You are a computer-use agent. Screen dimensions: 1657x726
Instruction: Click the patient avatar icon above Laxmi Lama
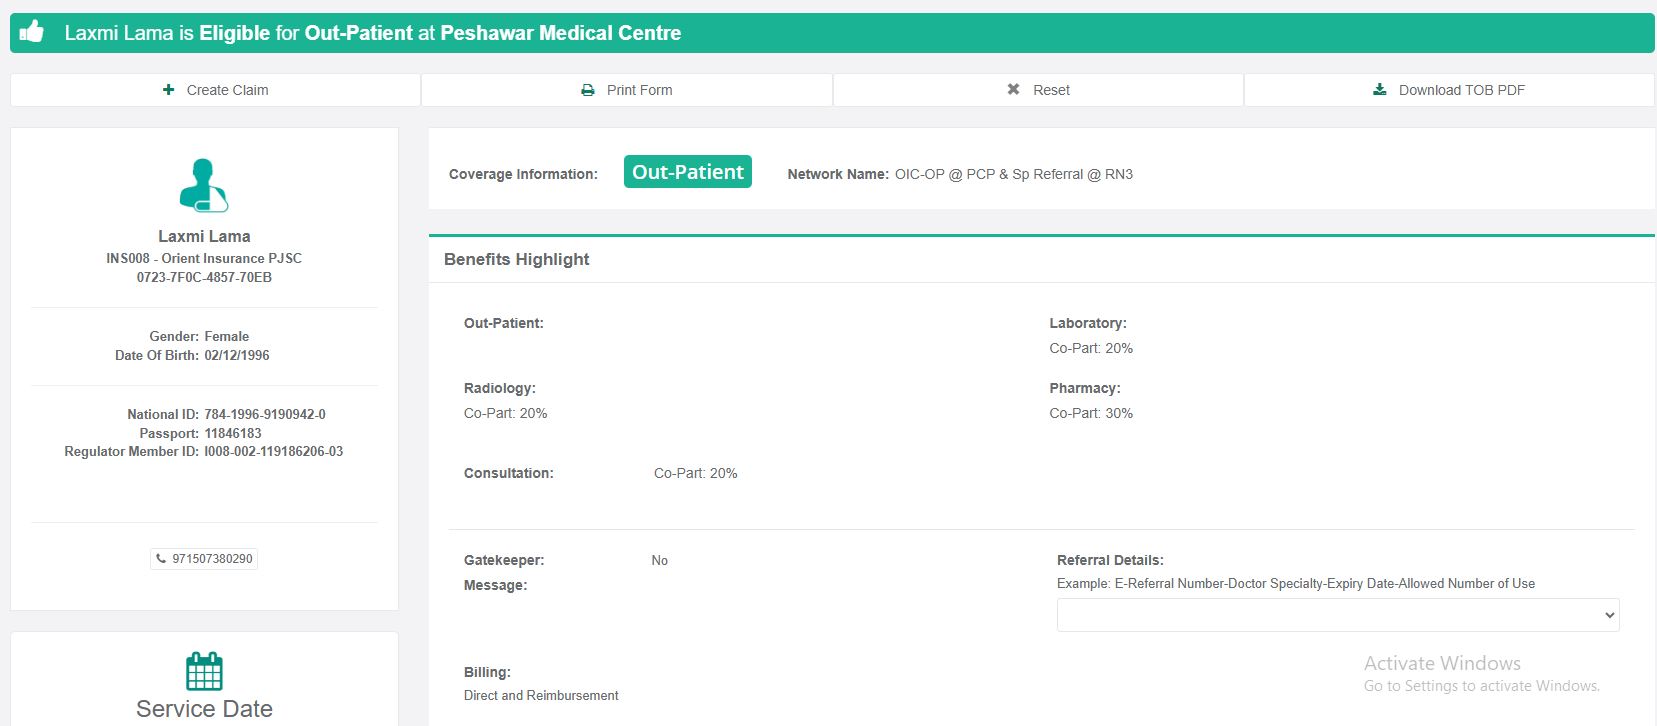204,185
